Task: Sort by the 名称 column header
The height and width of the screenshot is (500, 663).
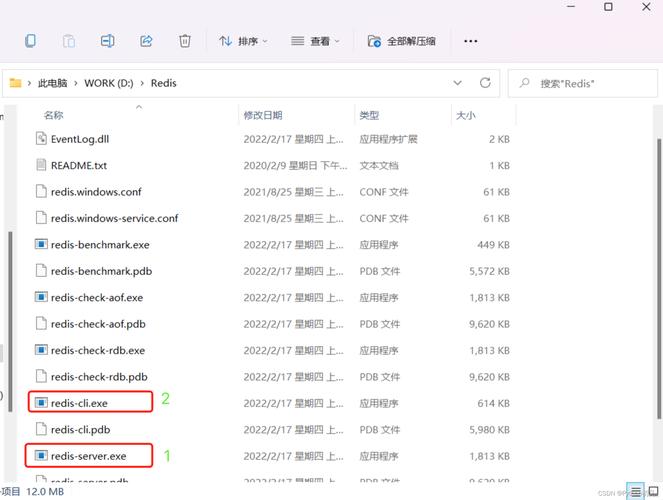Action: coord(54,115)
